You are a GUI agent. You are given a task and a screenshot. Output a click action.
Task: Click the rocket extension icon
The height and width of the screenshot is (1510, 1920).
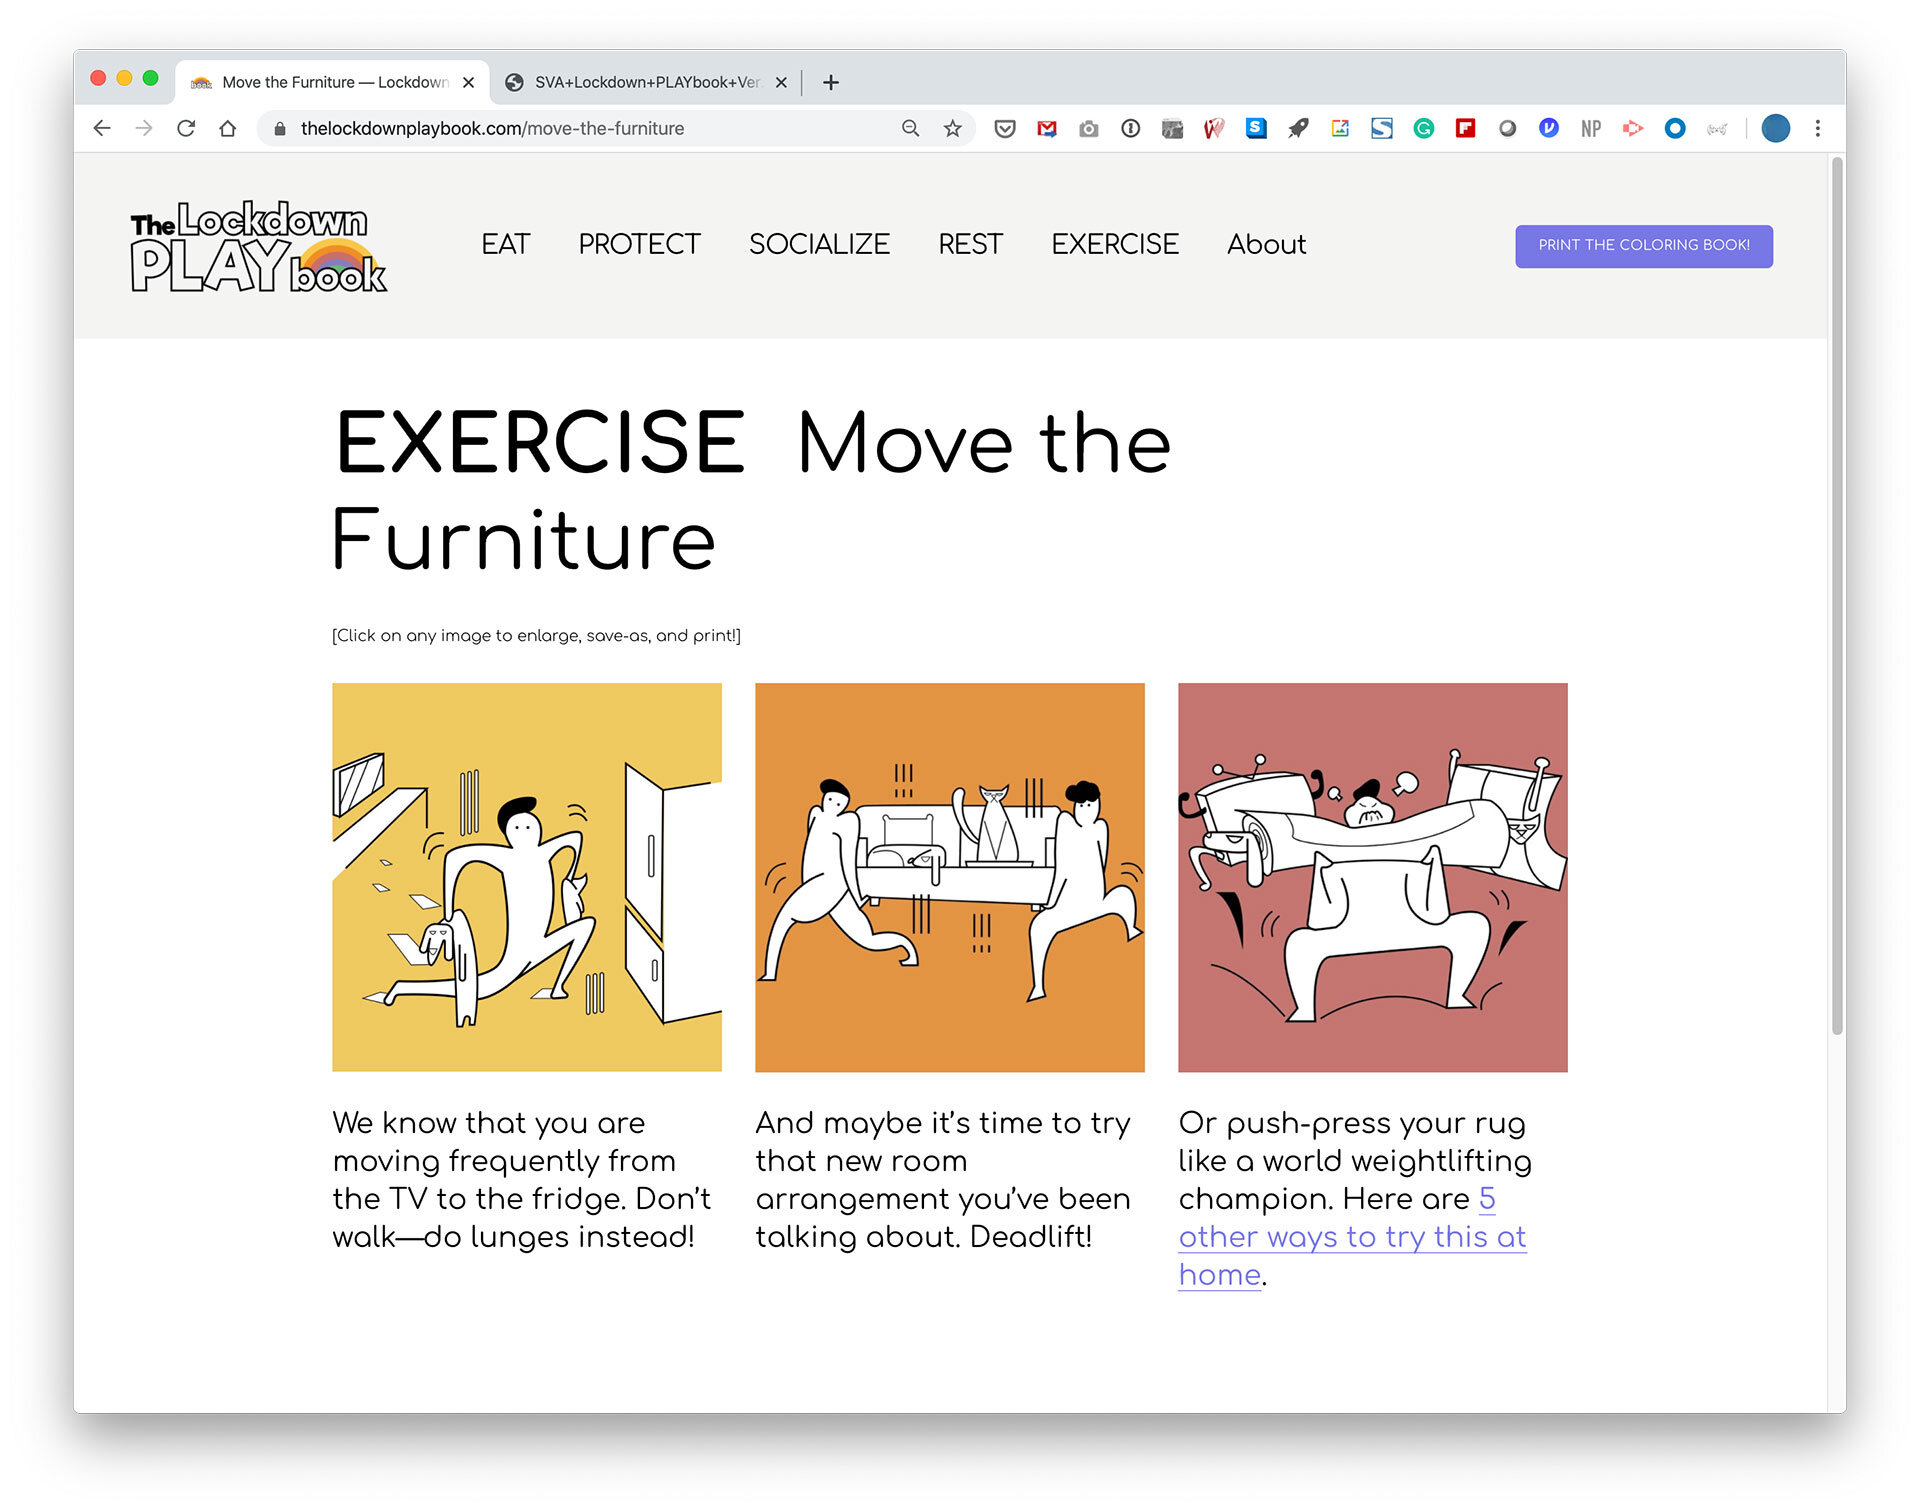click(1298, 128)
